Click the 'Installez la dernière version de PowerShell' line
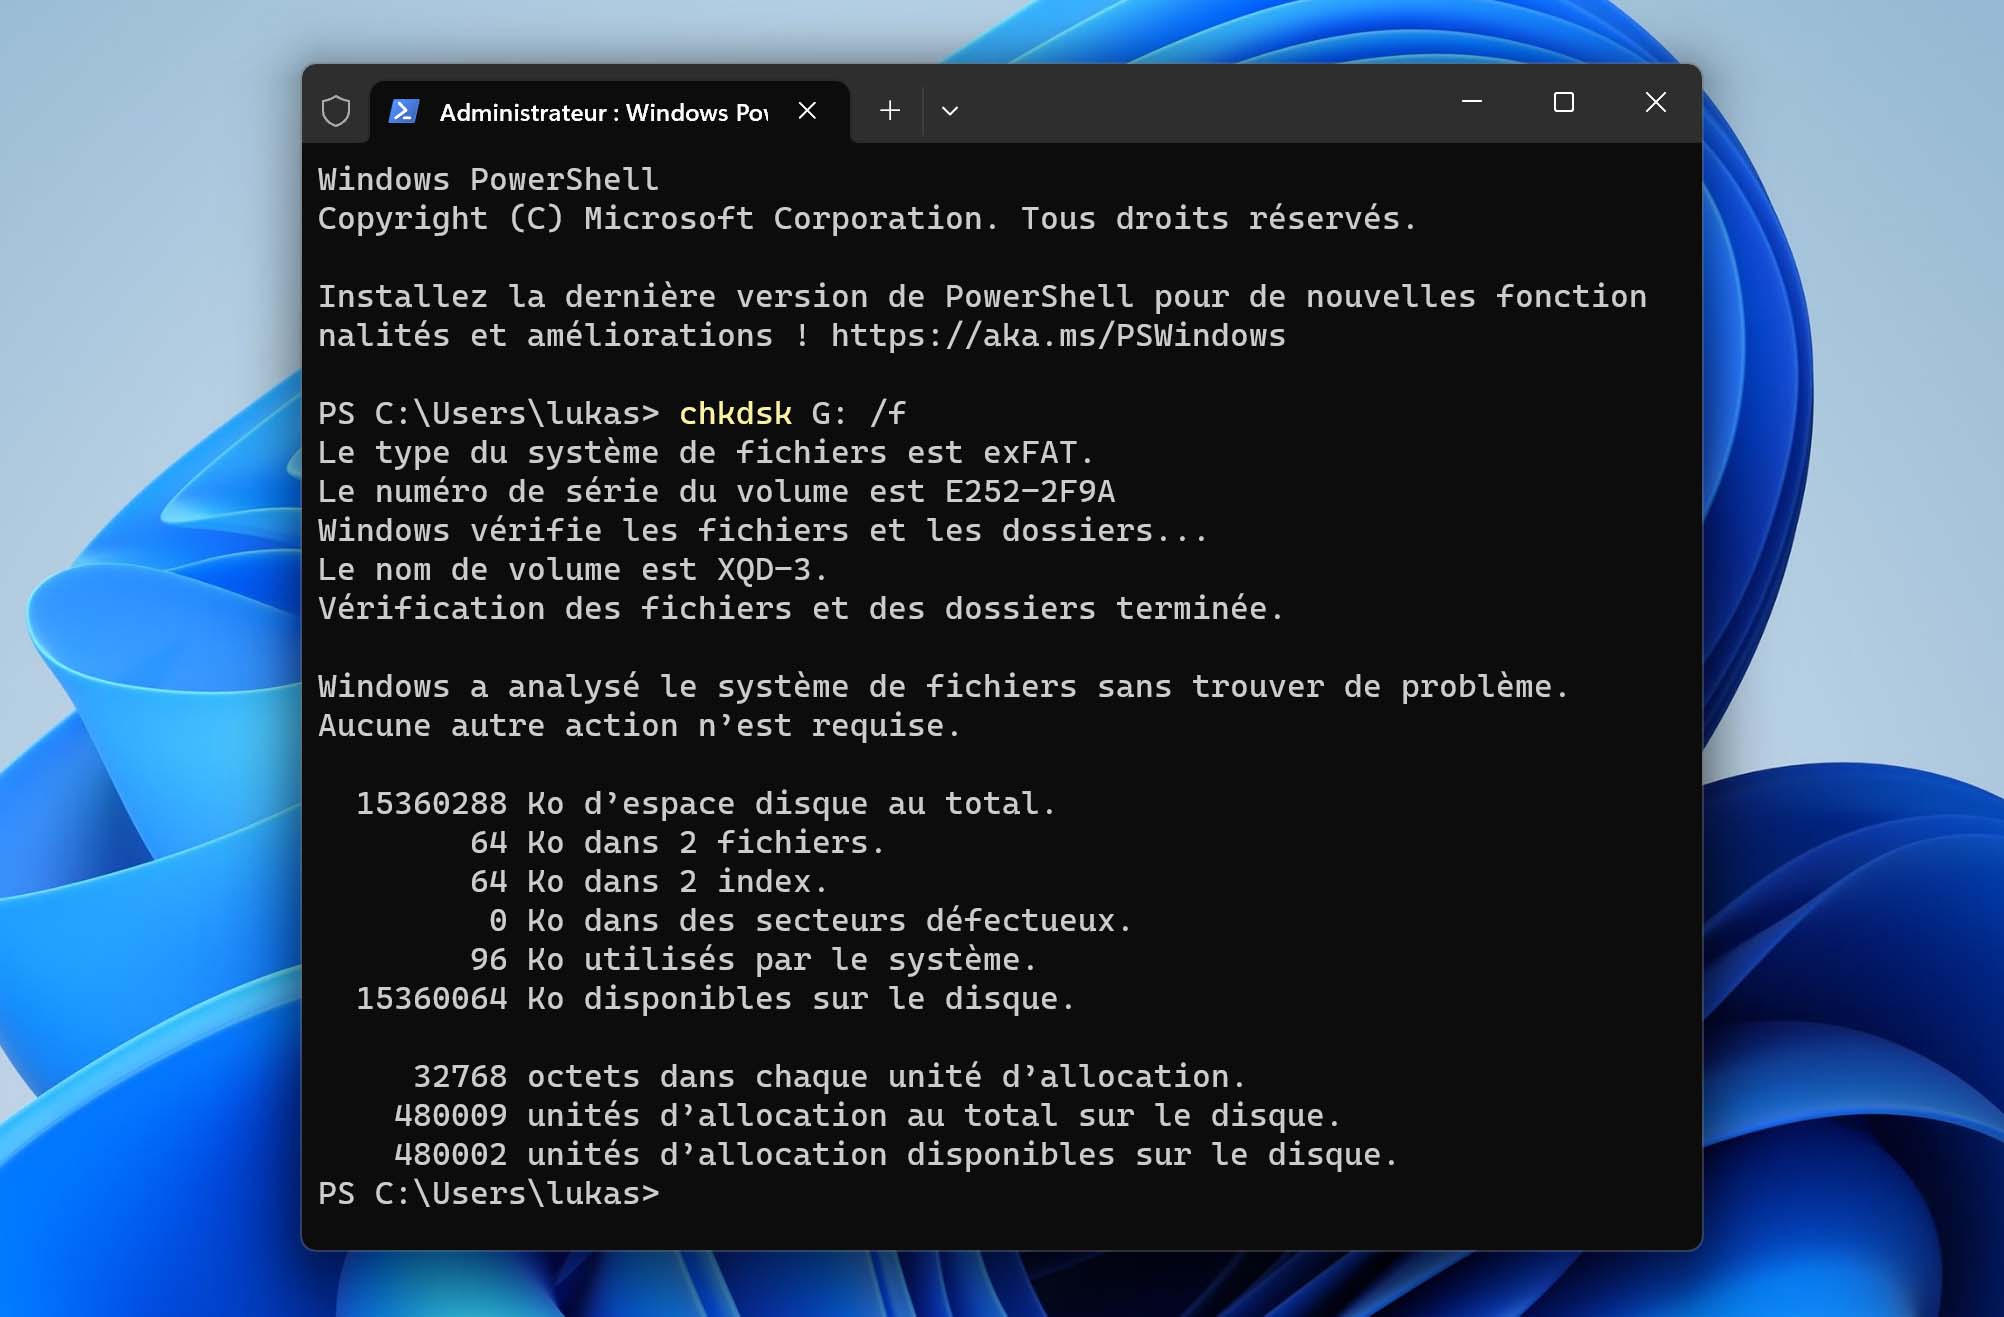 point(982,297)
